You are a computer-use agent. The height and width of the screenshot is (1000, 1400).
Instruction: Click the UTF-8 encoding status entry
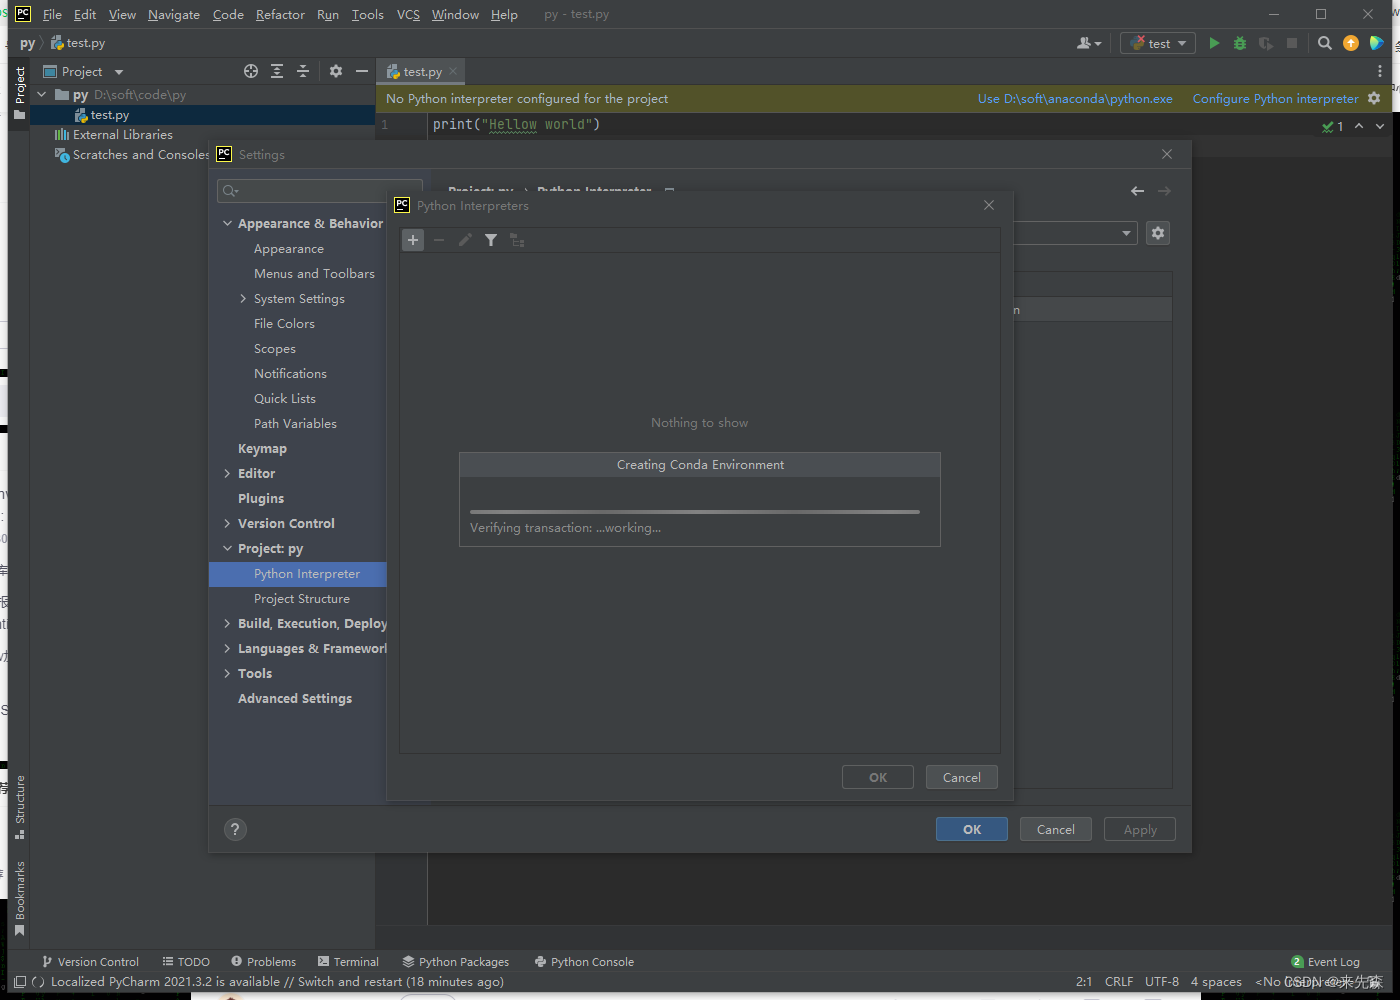pyautogui.click(x=1162, y=981)
